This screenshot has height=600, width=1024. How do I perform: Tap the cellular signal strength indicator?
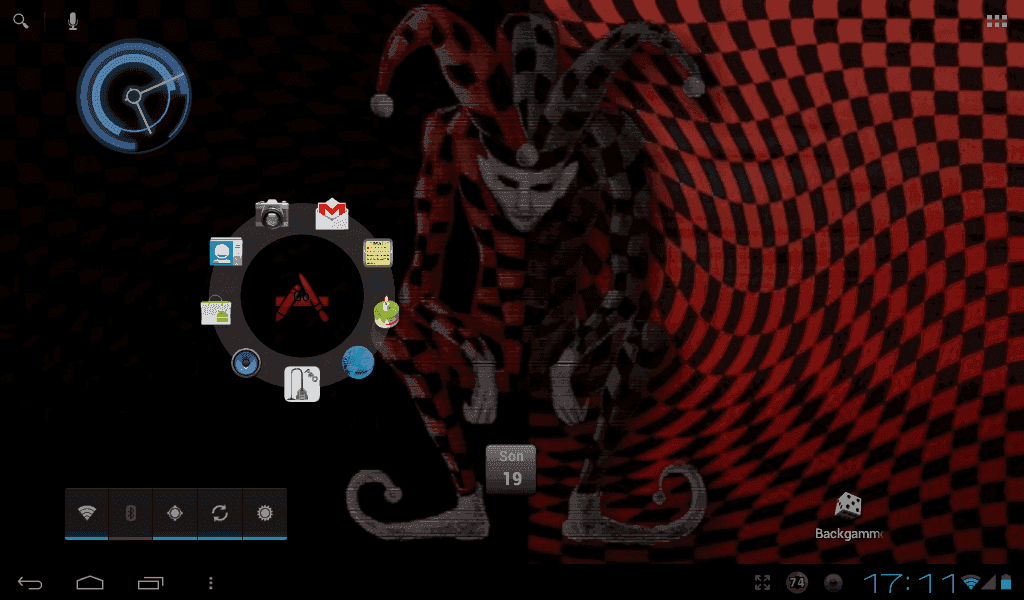[989, 582]
